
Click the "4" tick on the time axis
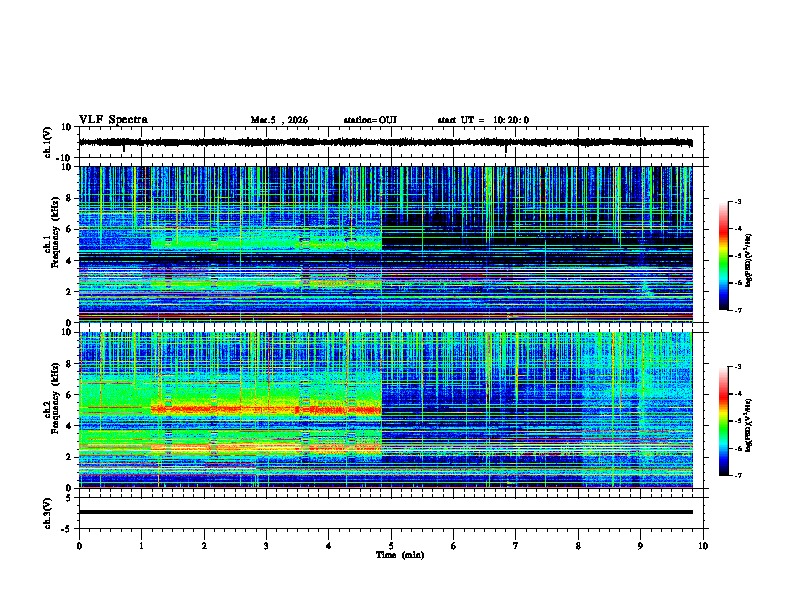click(x=329, y=546)
